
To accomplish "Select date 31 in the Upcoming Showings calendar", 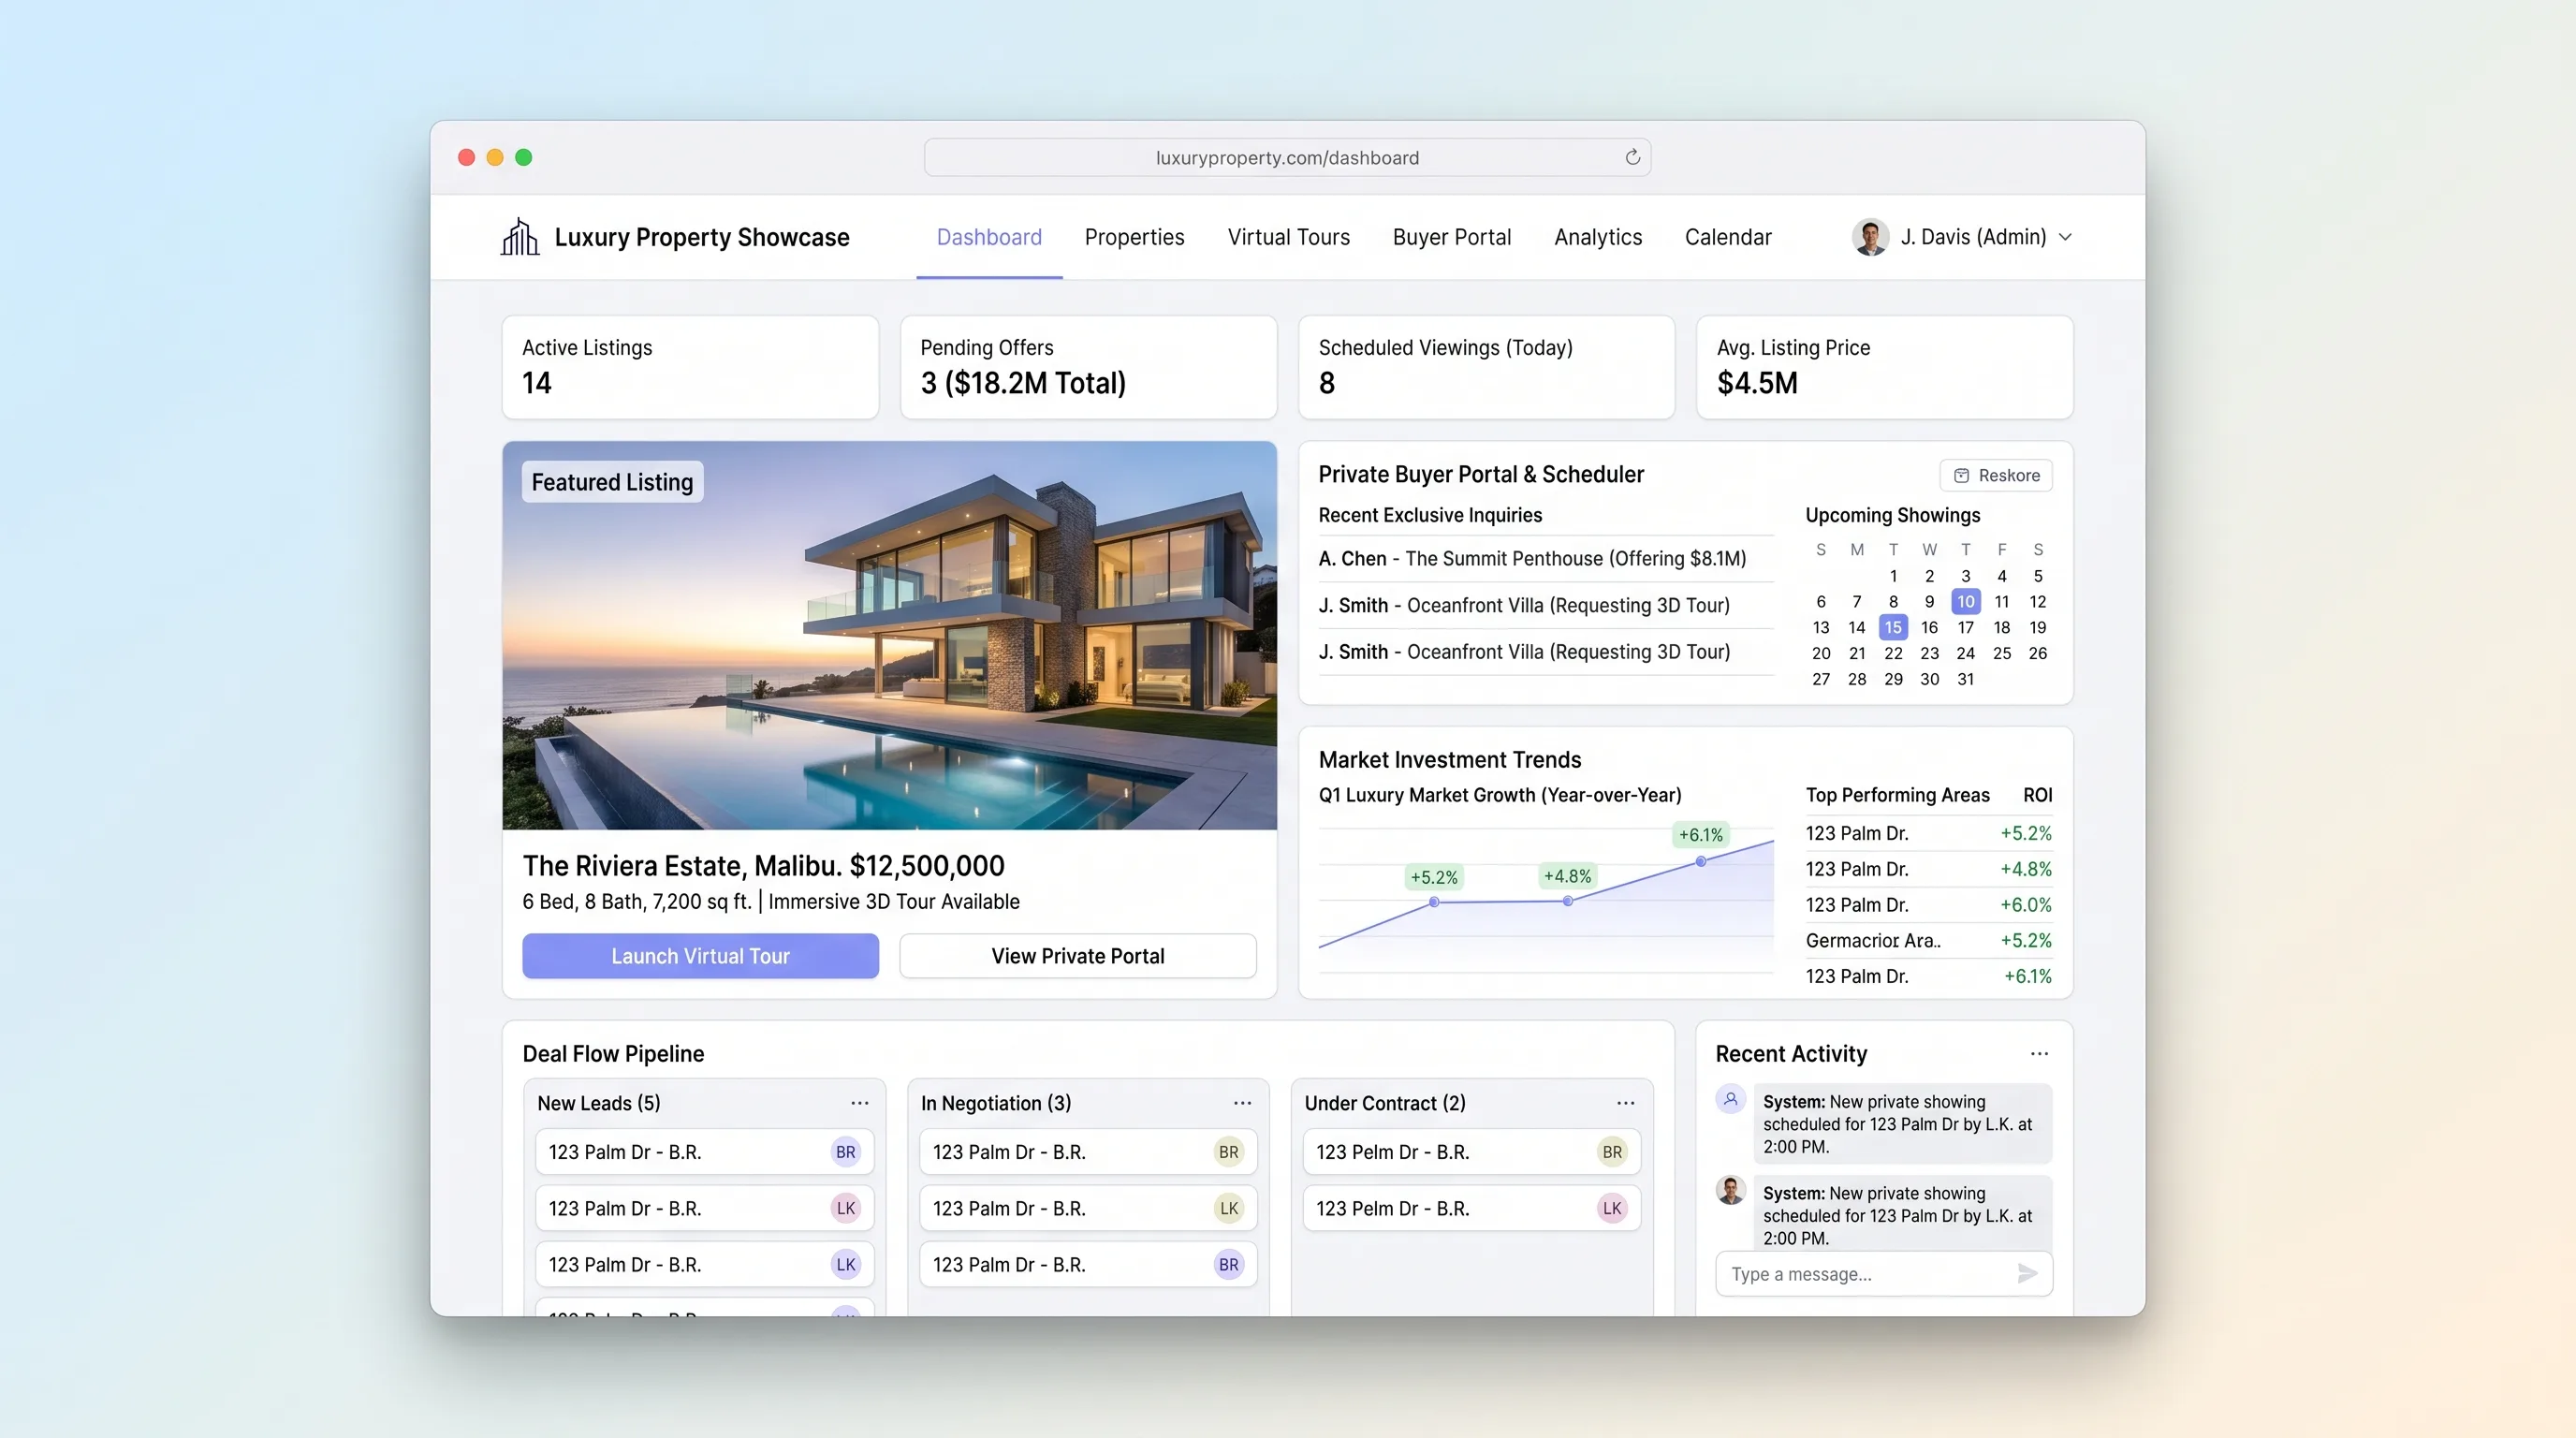I will click(x=1965, y=679).
